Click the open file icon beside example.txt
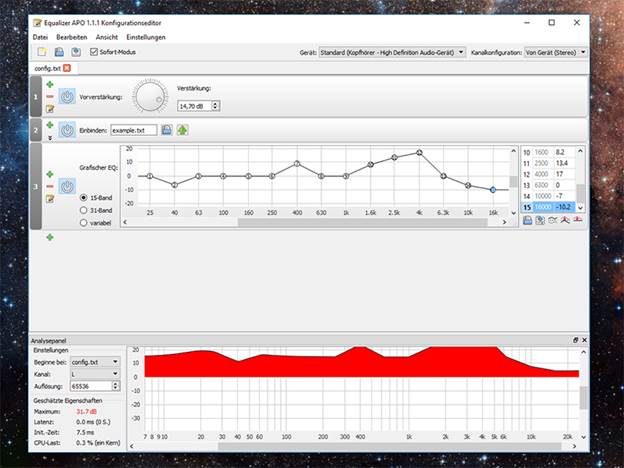The height and width of the screenshot is (468, 624). pos(167,130)
